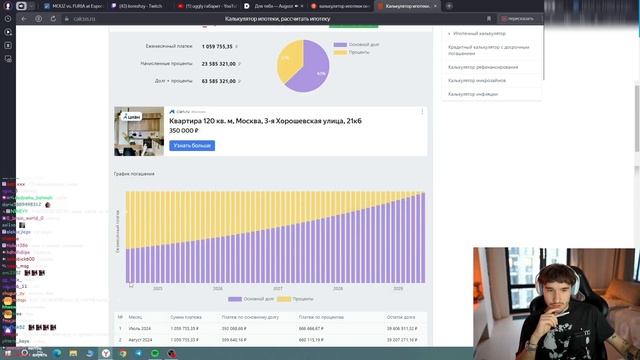Go back with the browser back arrow
Image resolution: width=640 pixels, height=360 pixels.
(x=24, y=19)
